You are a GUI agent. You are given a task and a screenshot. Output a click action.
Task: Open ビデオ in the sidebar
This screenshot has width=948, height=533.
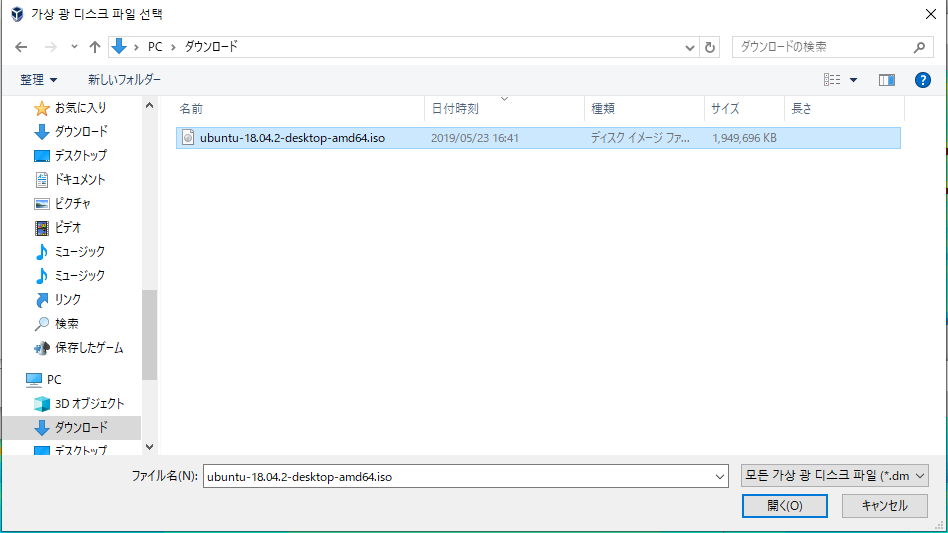58,228
